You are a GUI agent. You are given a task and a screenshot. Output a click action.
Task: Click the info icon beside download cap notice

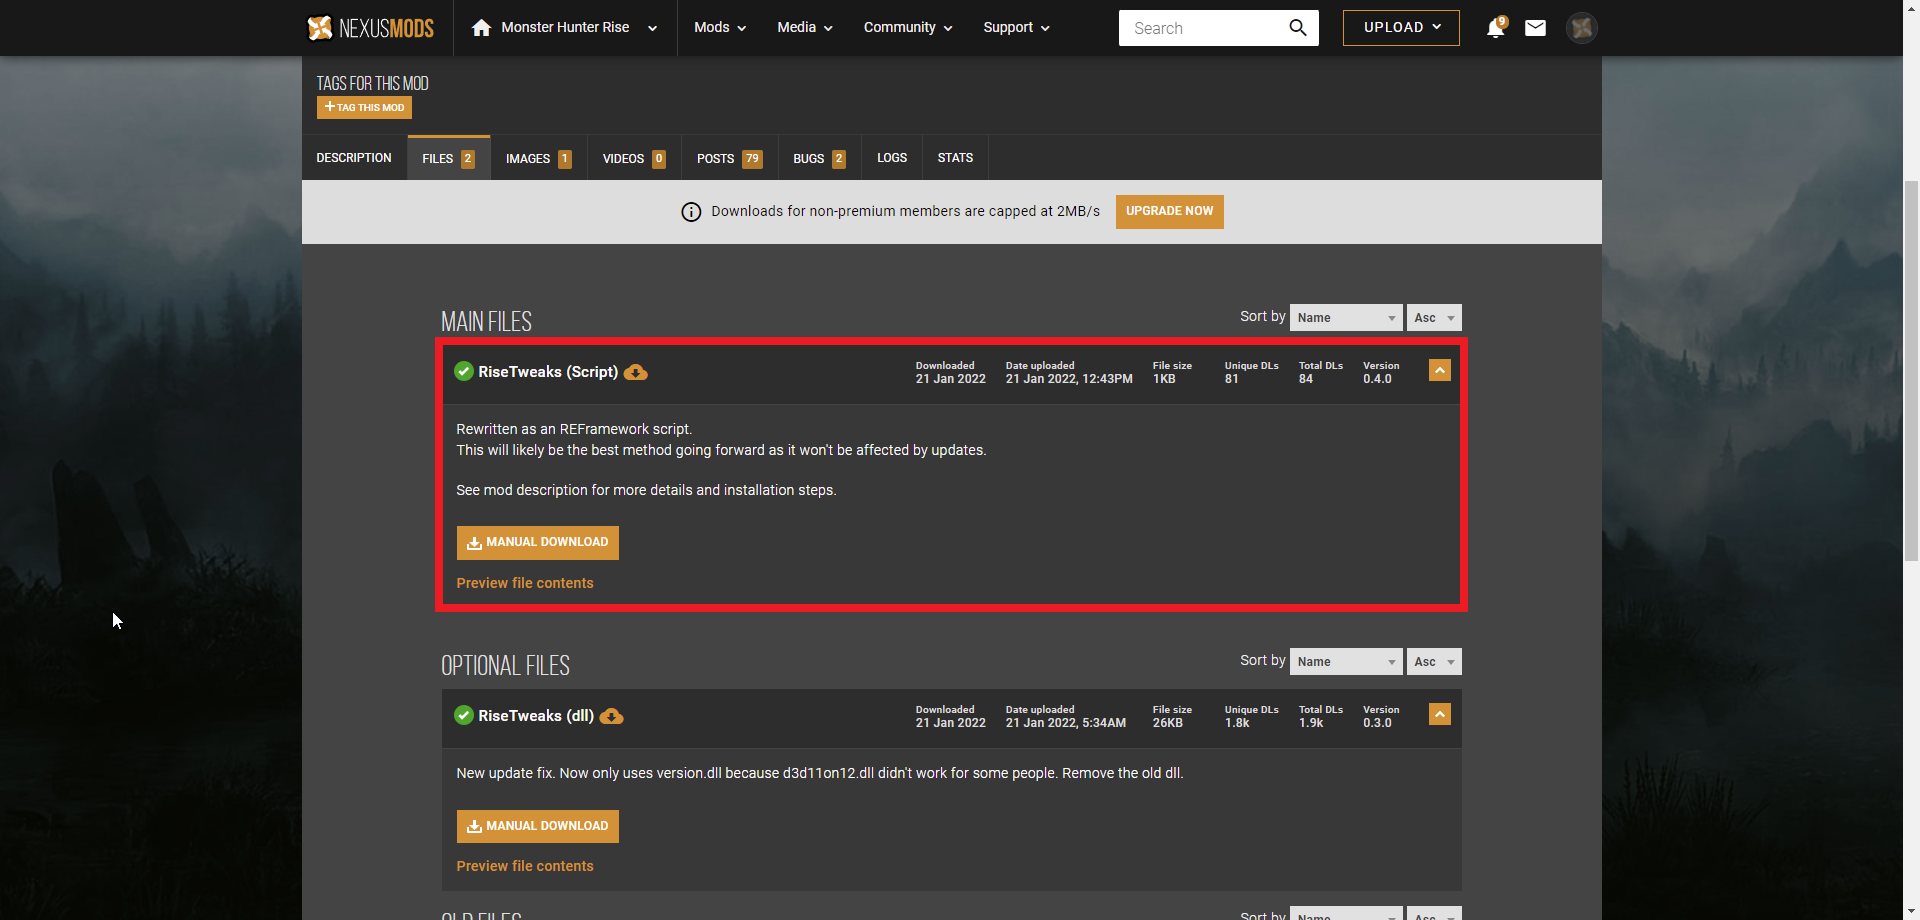coord(691,212)
